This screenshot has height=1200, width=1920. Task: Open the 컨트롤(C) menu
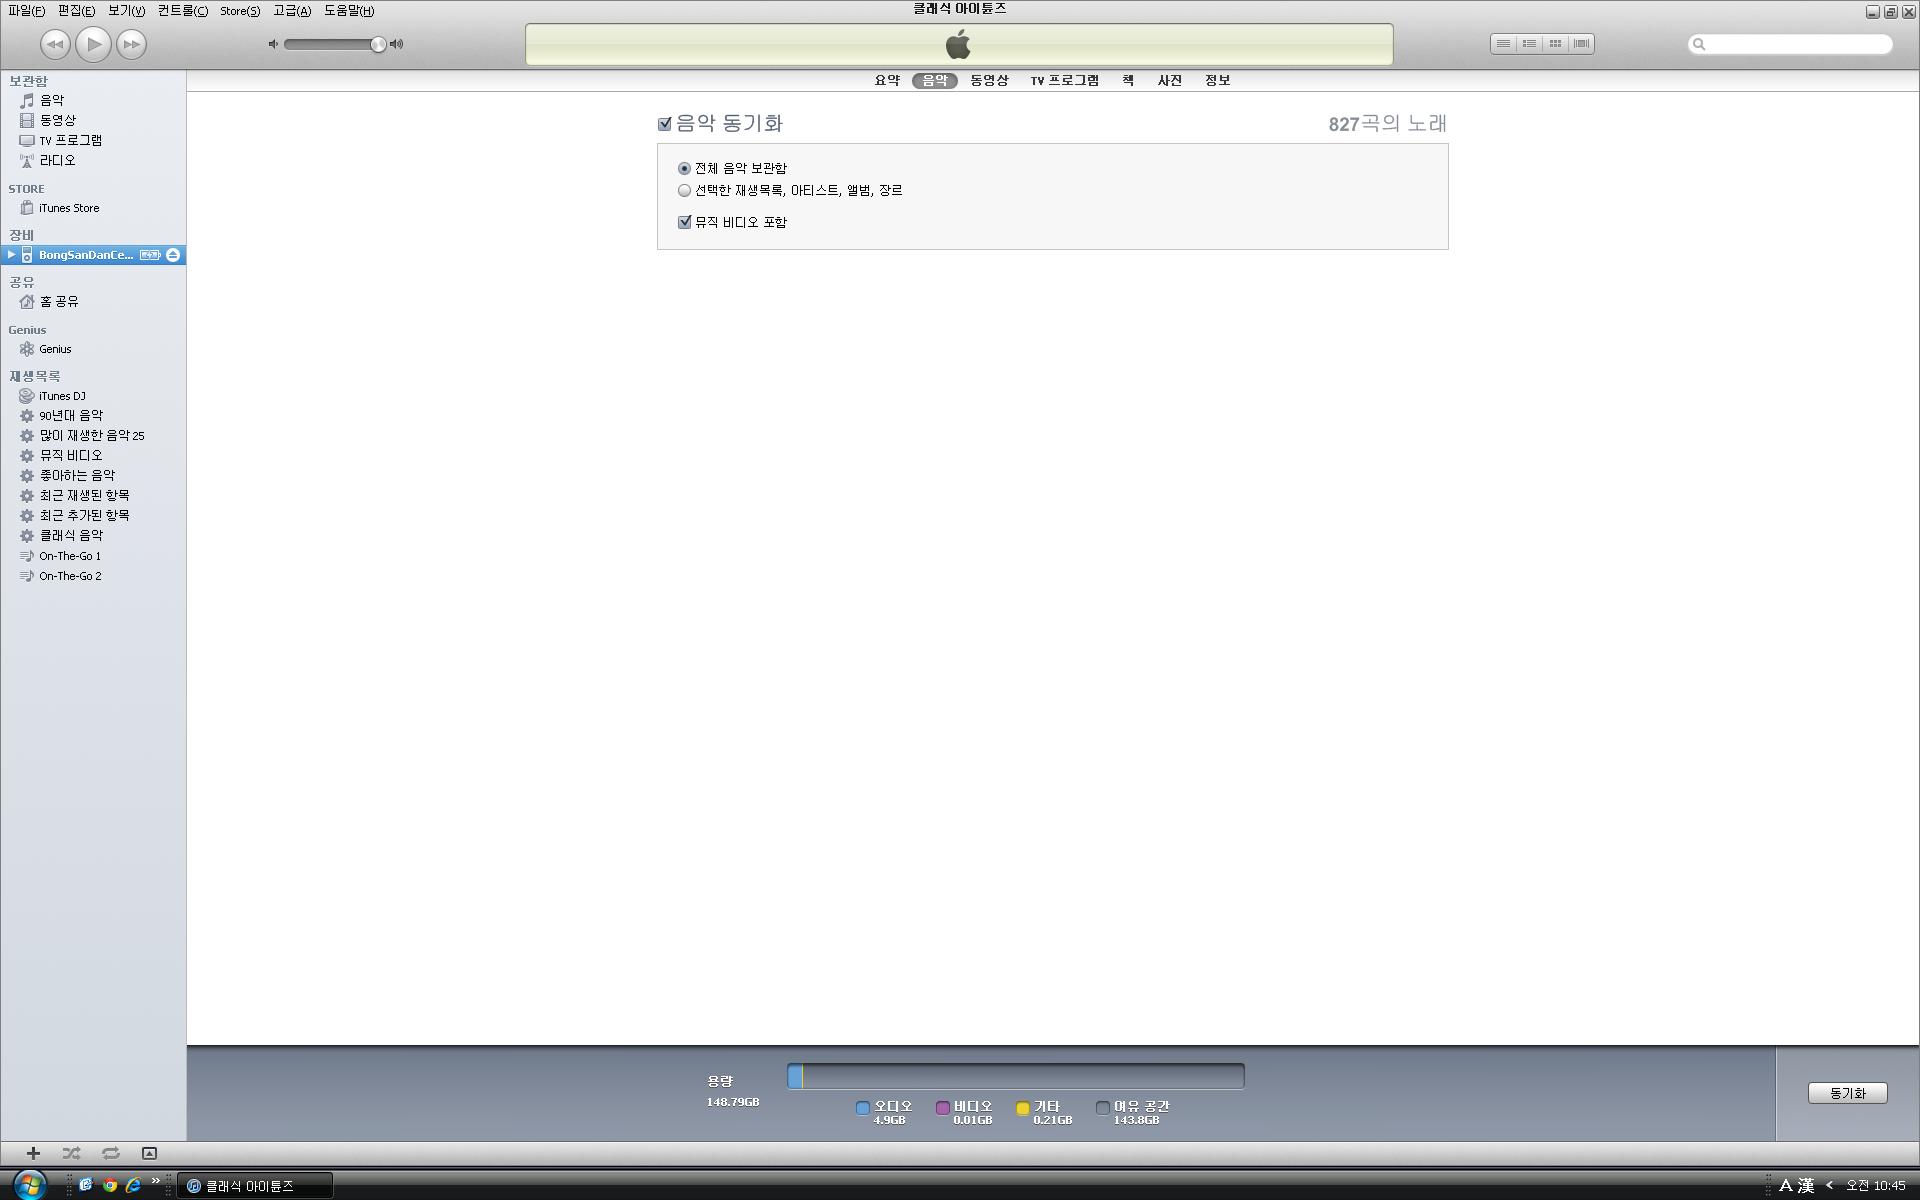pos(183,11)
